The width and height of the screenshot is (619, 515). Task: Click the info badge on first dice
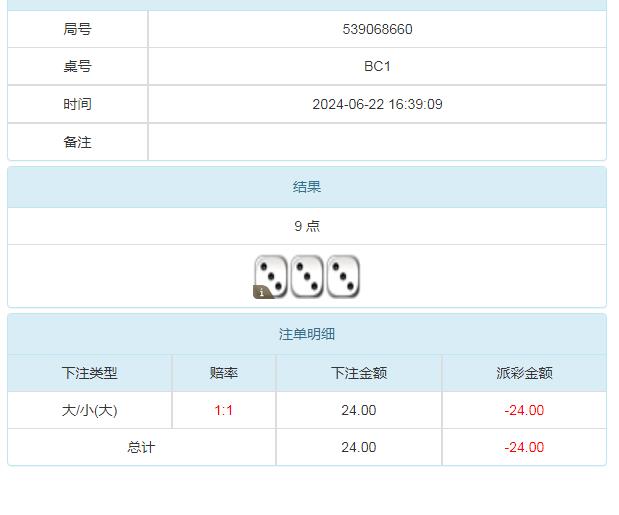pos(262,292)
